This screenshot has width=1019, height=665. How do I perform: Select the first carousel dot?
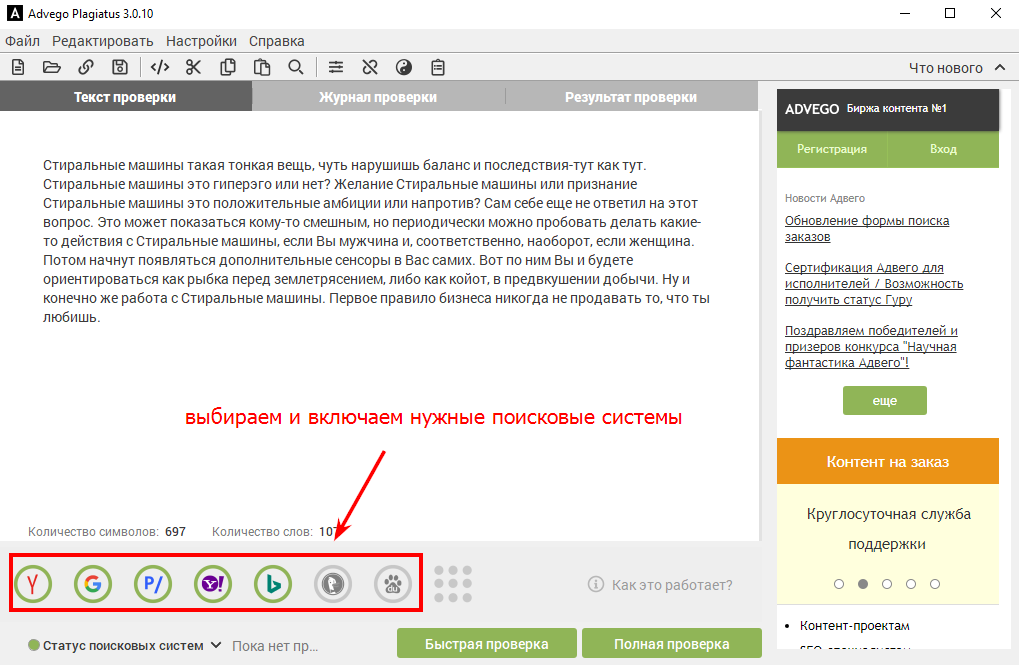(839, 584)
